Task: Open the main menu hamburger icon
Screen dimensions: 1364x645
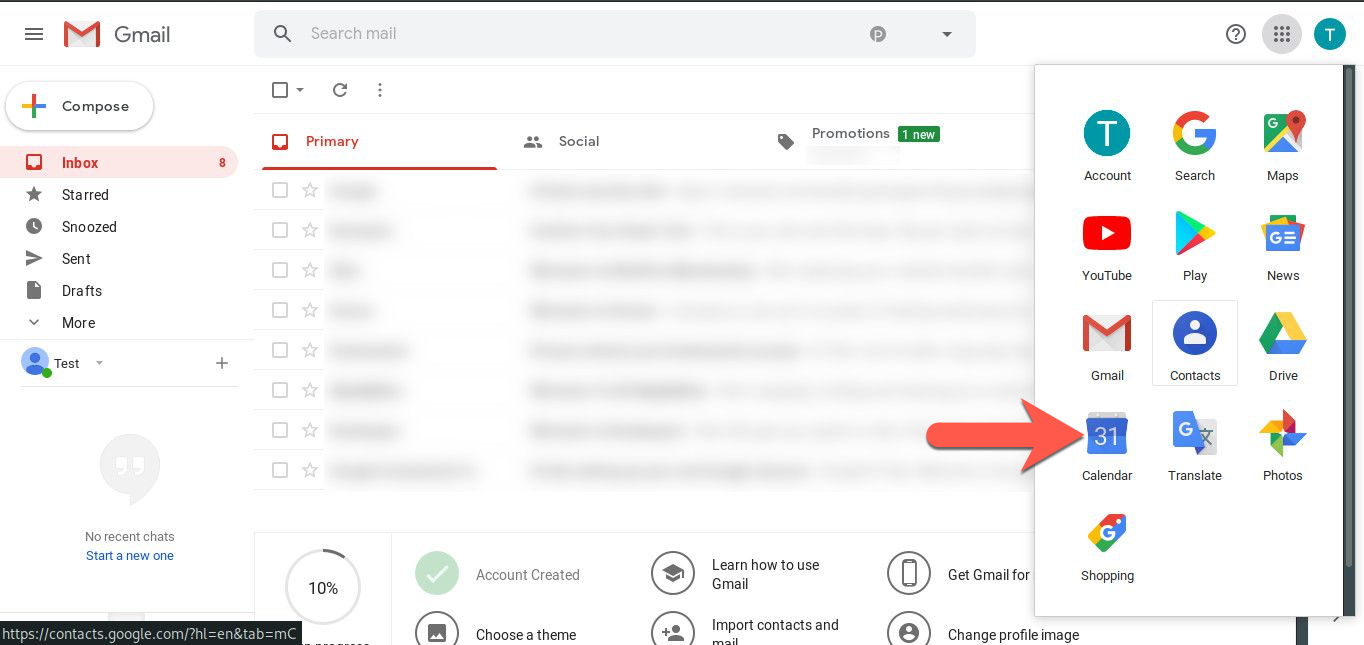Action: click(x=34, y=34)
